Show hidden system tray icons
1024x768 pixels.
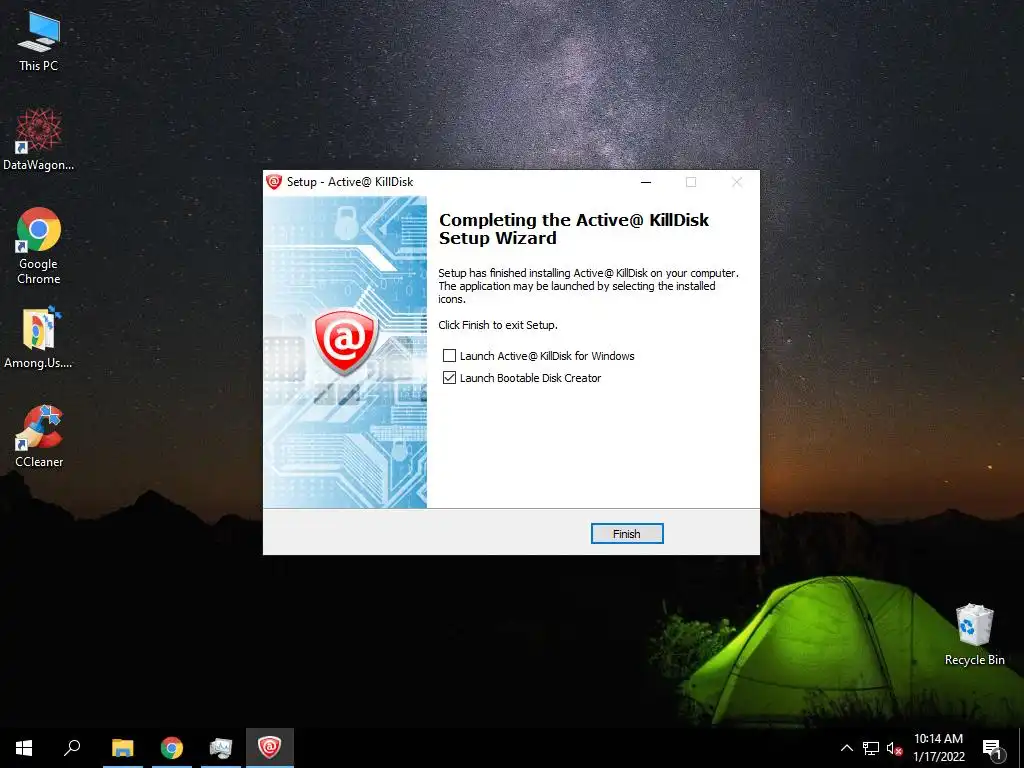(846, 748)
